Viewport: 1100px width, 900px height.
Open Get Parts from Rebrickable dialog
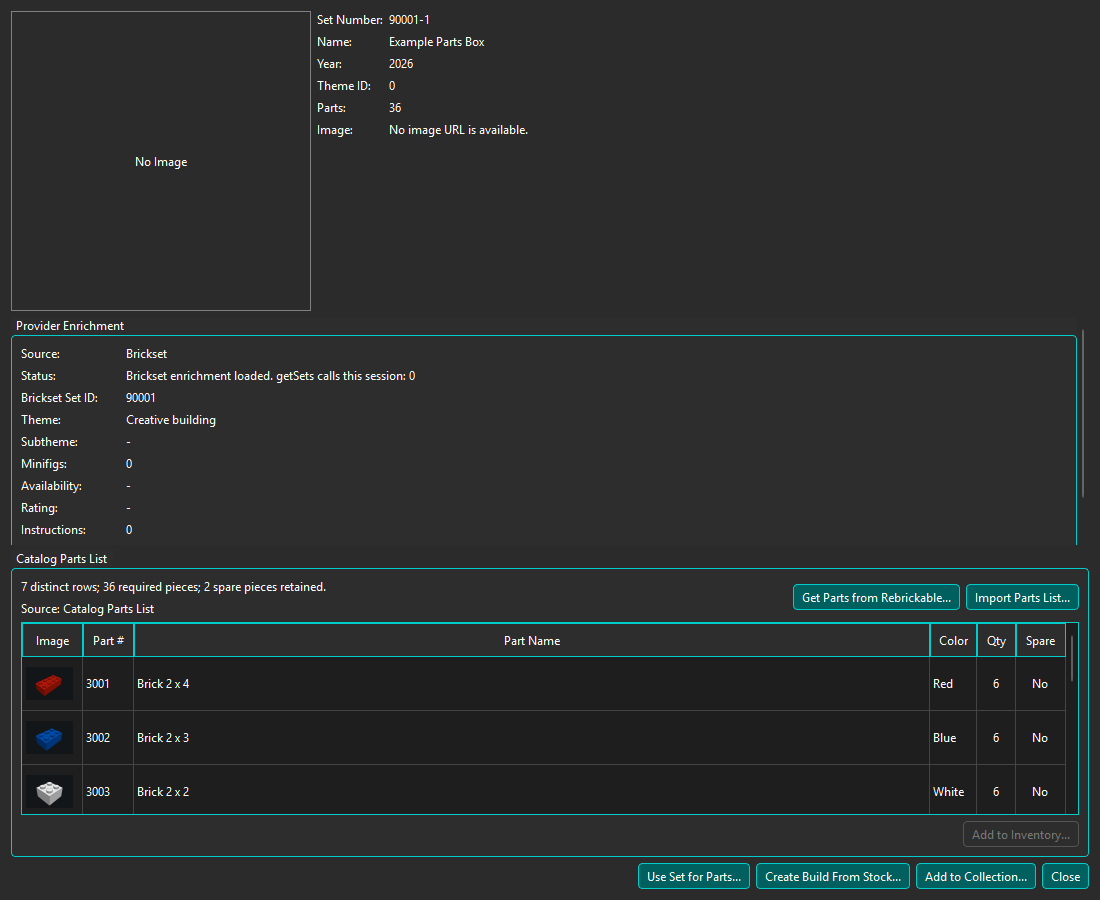(876, 598)
